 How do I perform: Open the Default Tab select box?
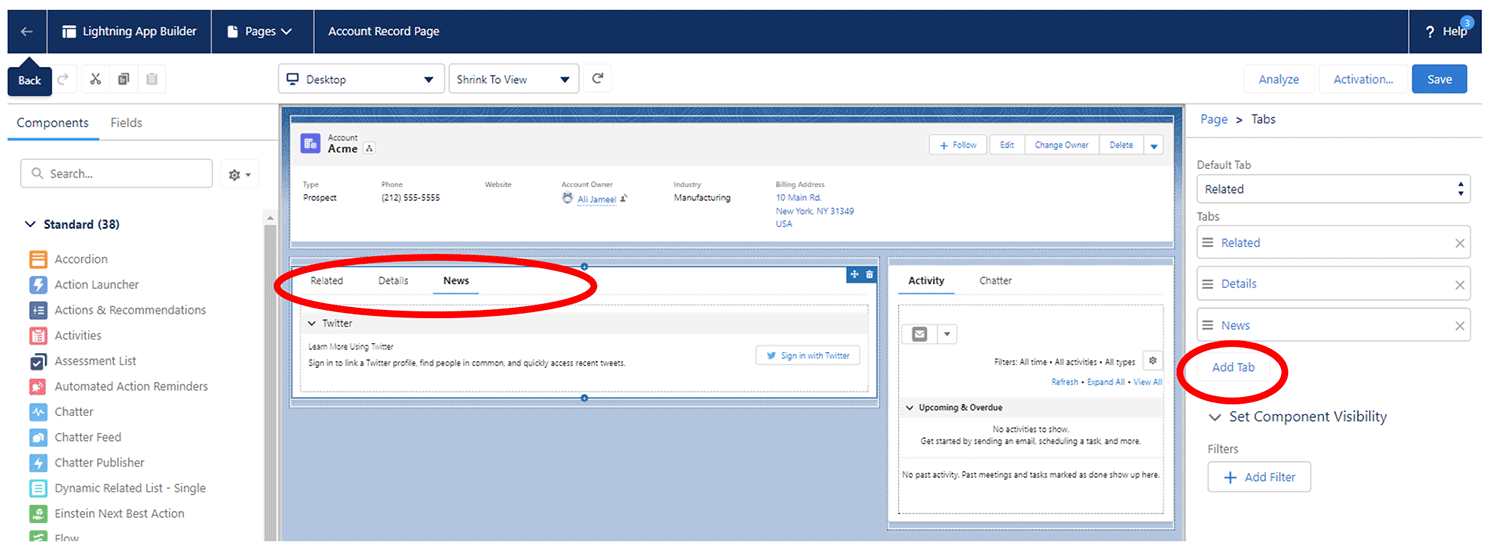click(x=1333, y=189)
